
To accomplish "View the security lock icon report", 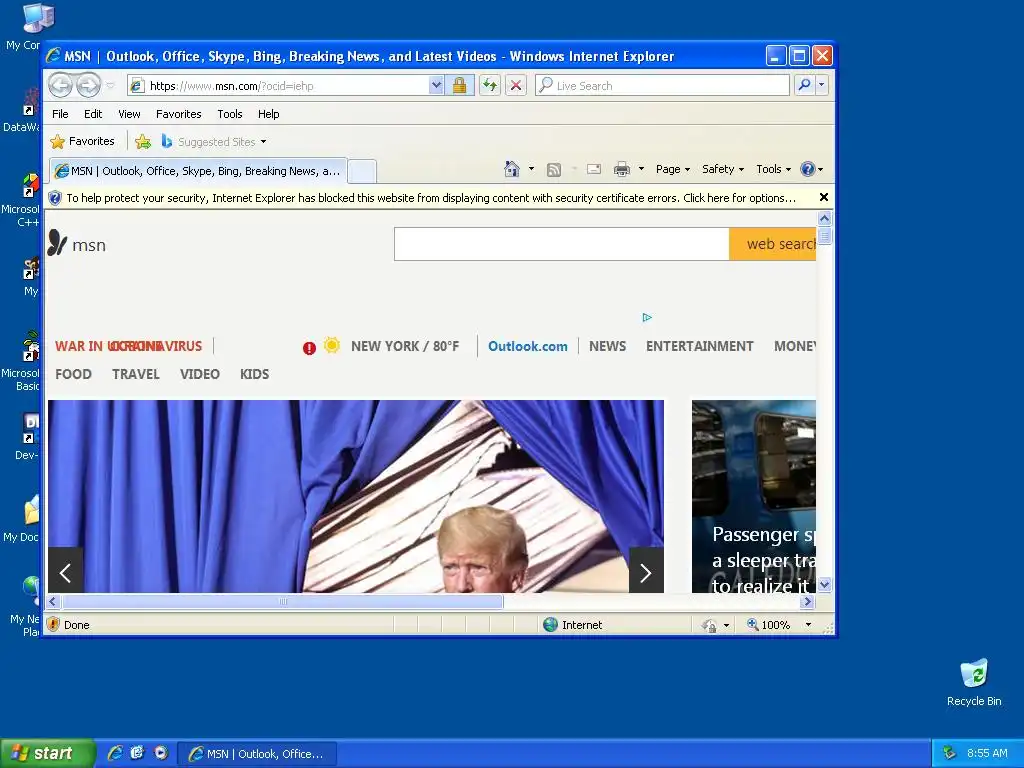I will pos(459,86).
